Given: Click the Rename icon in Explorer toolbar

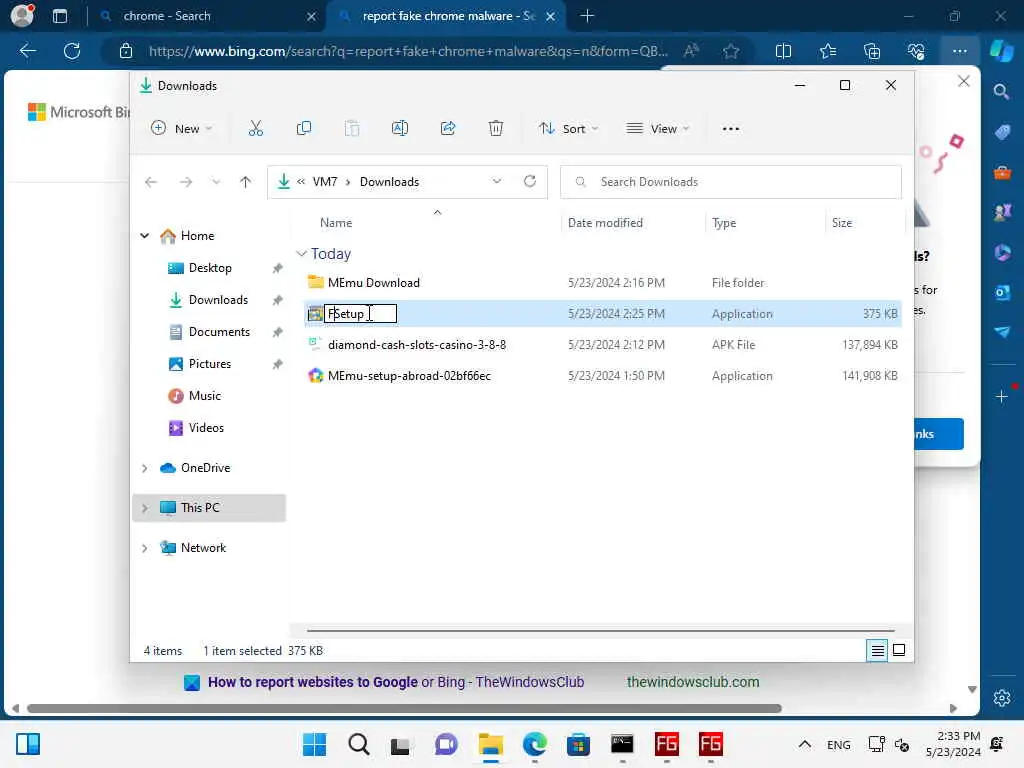Looking at the screenshot, I should pyautogui.click(x=400, y=129).
